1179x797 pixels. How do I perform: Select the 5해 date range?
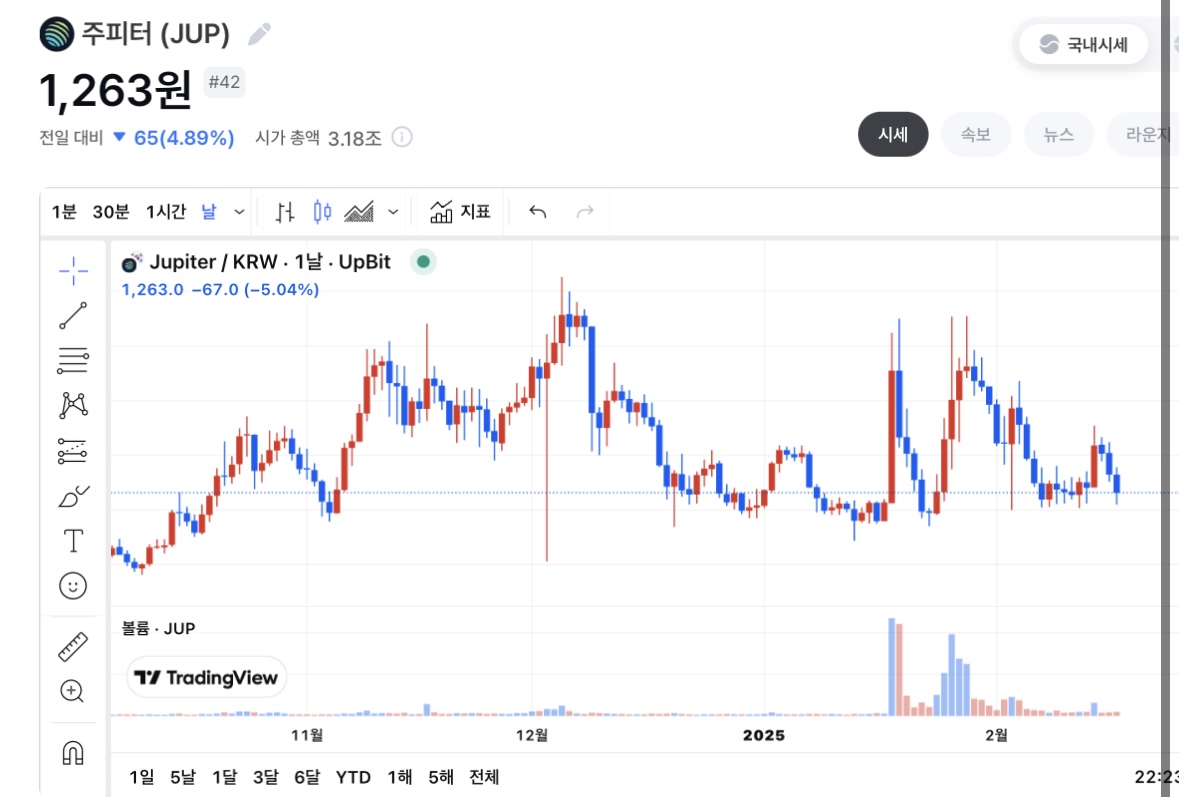pyautogui.click(x=441, y=777)
